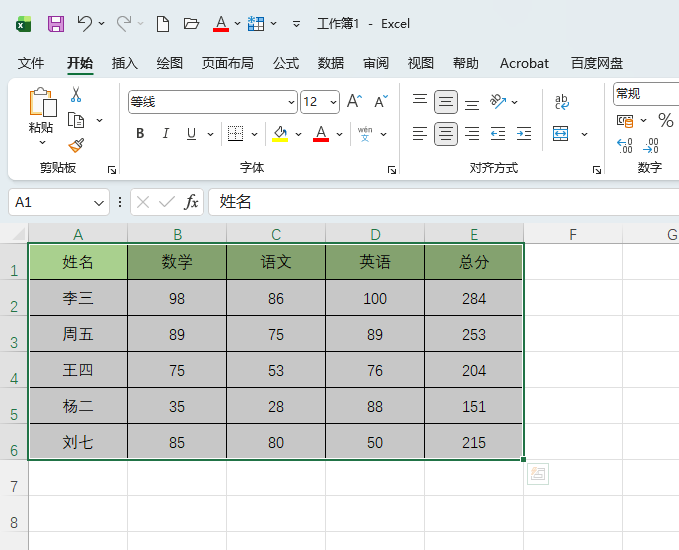Open the font name dropdown 等线

click(291, 103)
